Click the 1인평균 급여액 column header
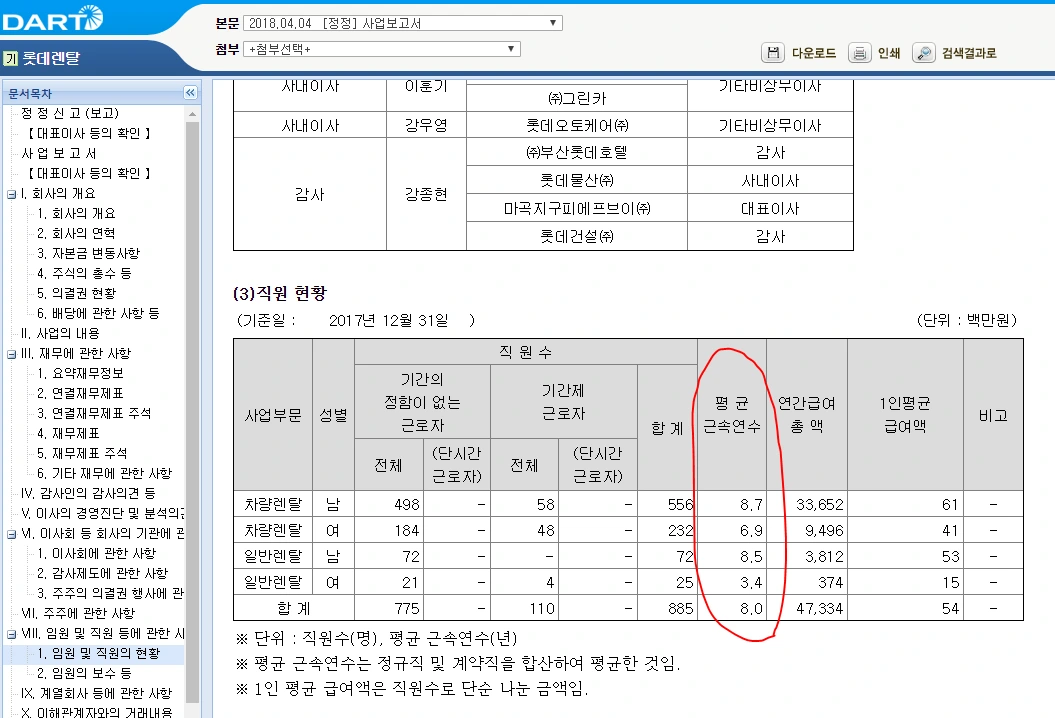 905,415
